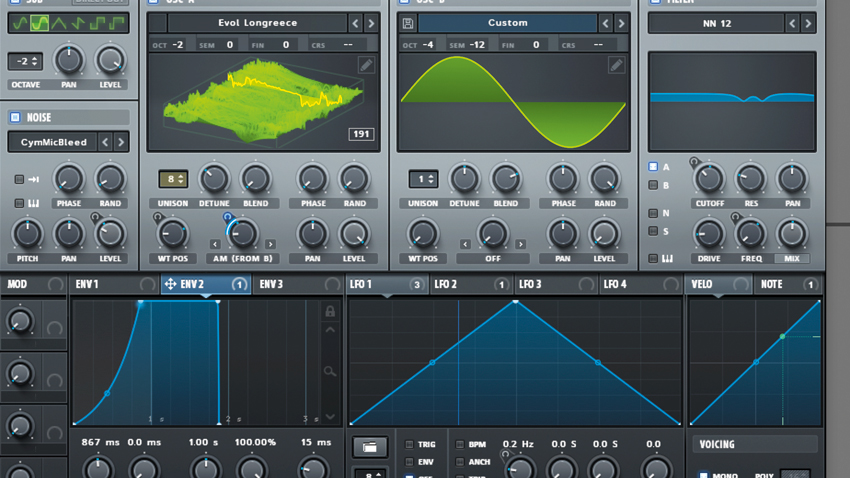Switch to the LFO 3 tab
Viewport: 850px width, 478px height.
click(556, 284)
